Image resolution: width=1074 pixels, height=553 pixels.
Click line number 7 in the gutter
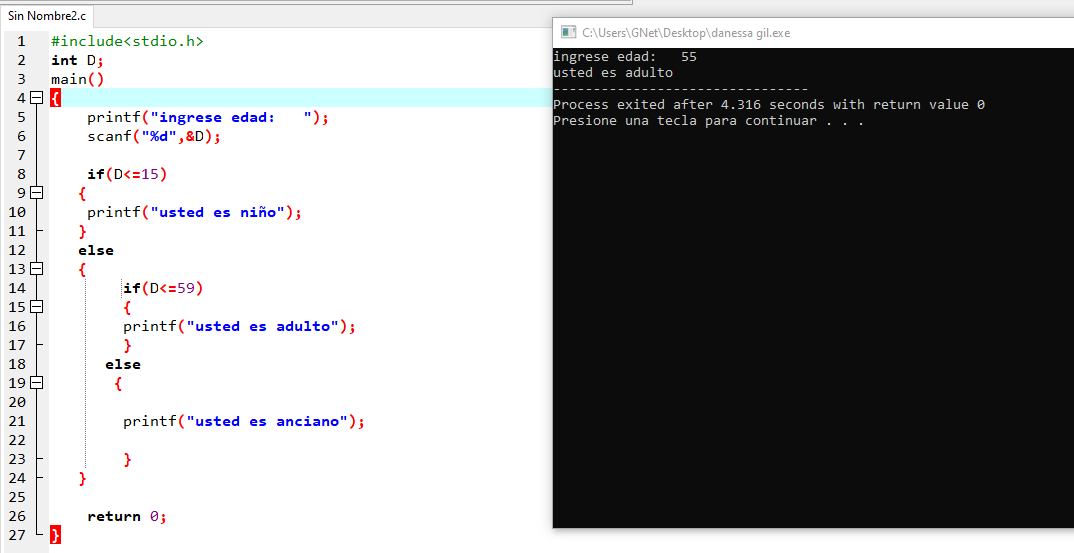click(21, 155)
